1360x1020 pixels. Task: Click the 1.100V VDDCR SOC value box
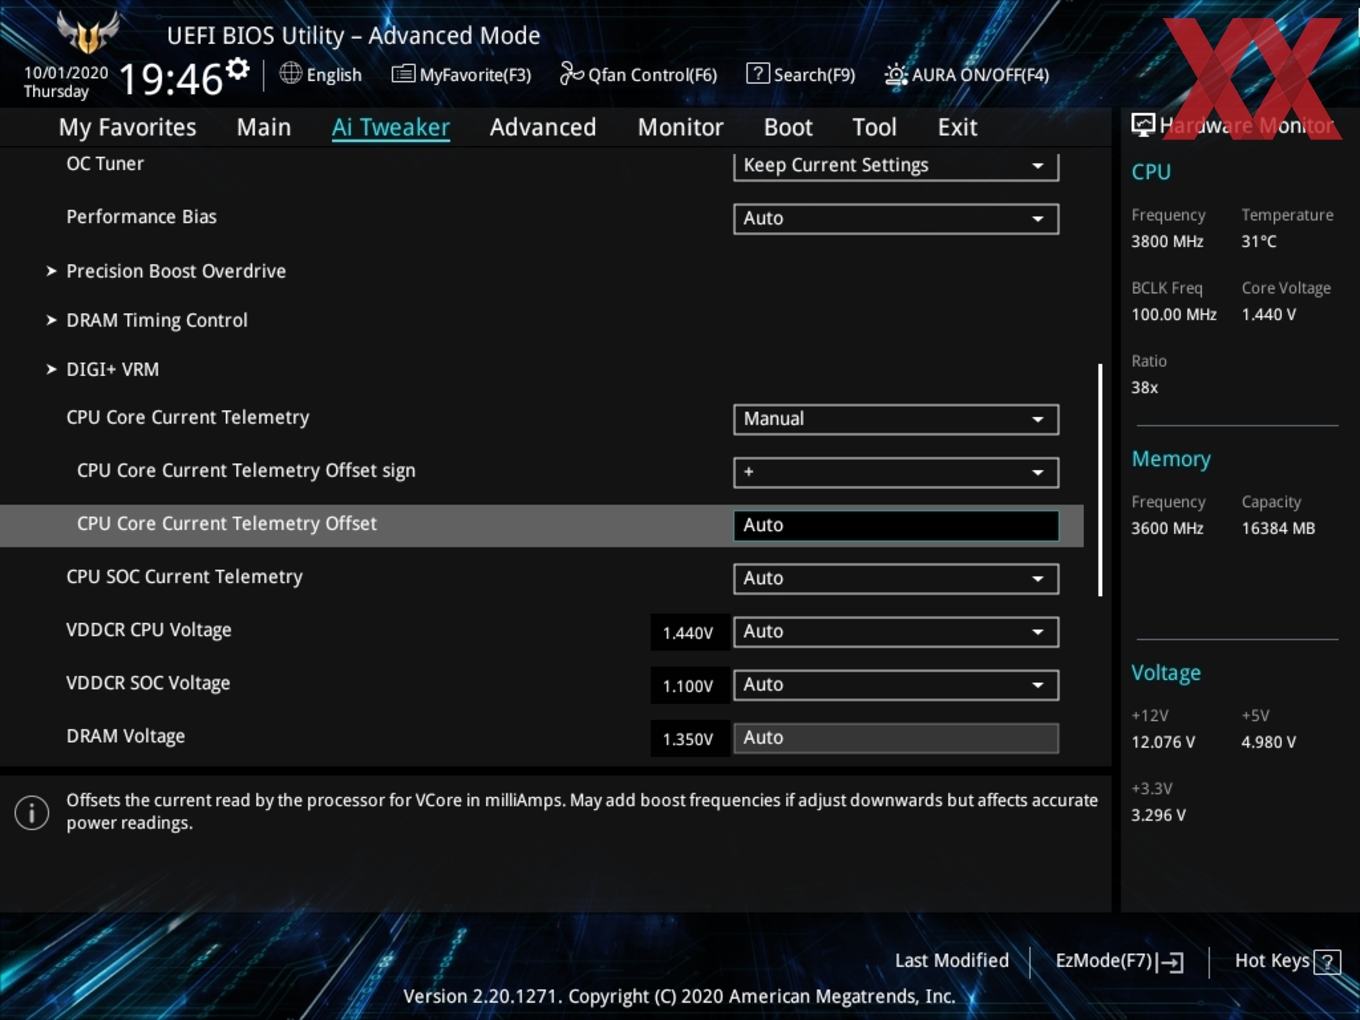(688, 685)
